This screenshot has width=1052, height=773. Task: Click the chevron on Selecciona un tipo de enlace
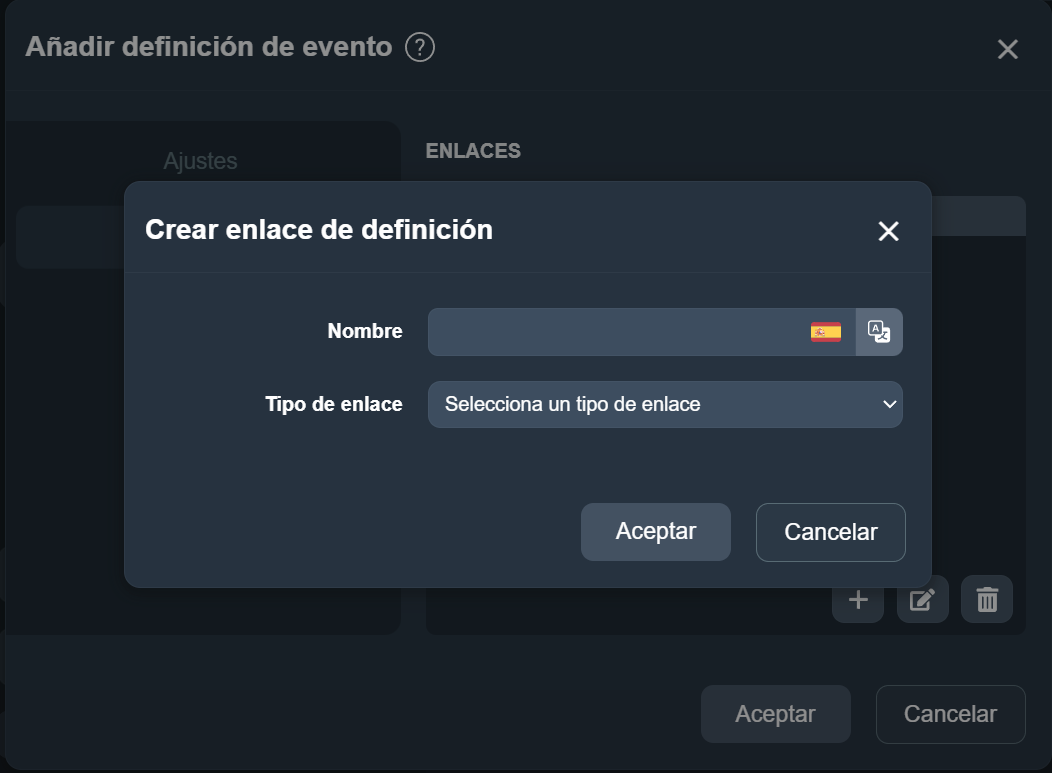(890, 404)
